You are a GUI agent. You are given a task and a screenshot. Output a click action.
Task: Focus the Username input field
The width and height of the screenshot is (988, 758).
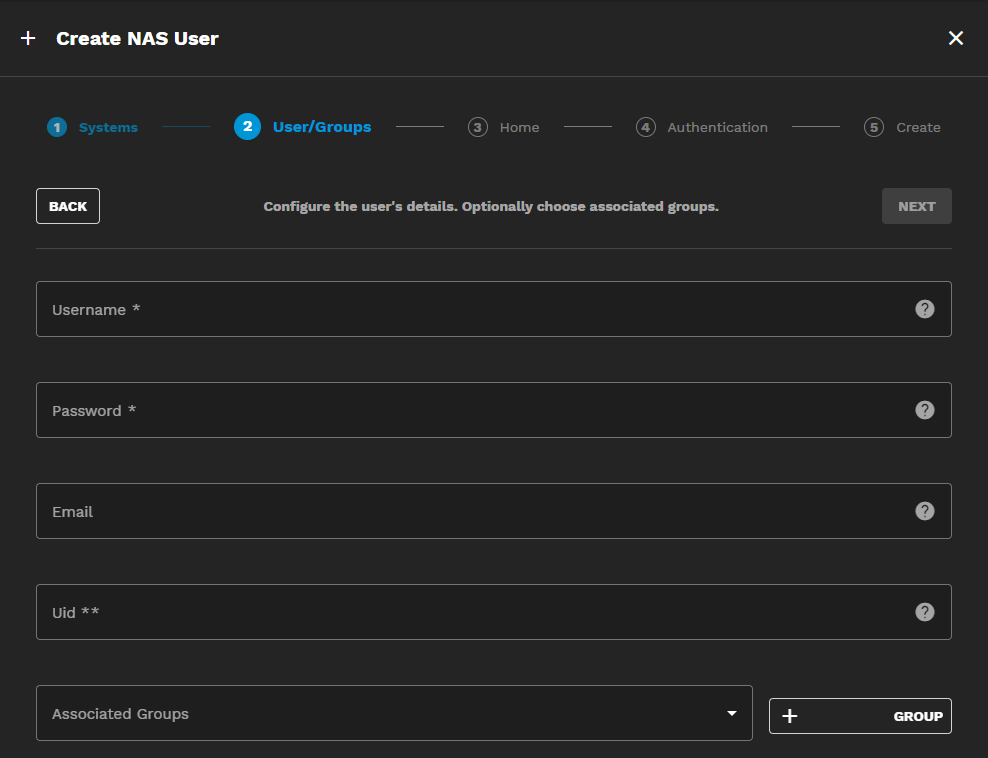click(470, 309)
